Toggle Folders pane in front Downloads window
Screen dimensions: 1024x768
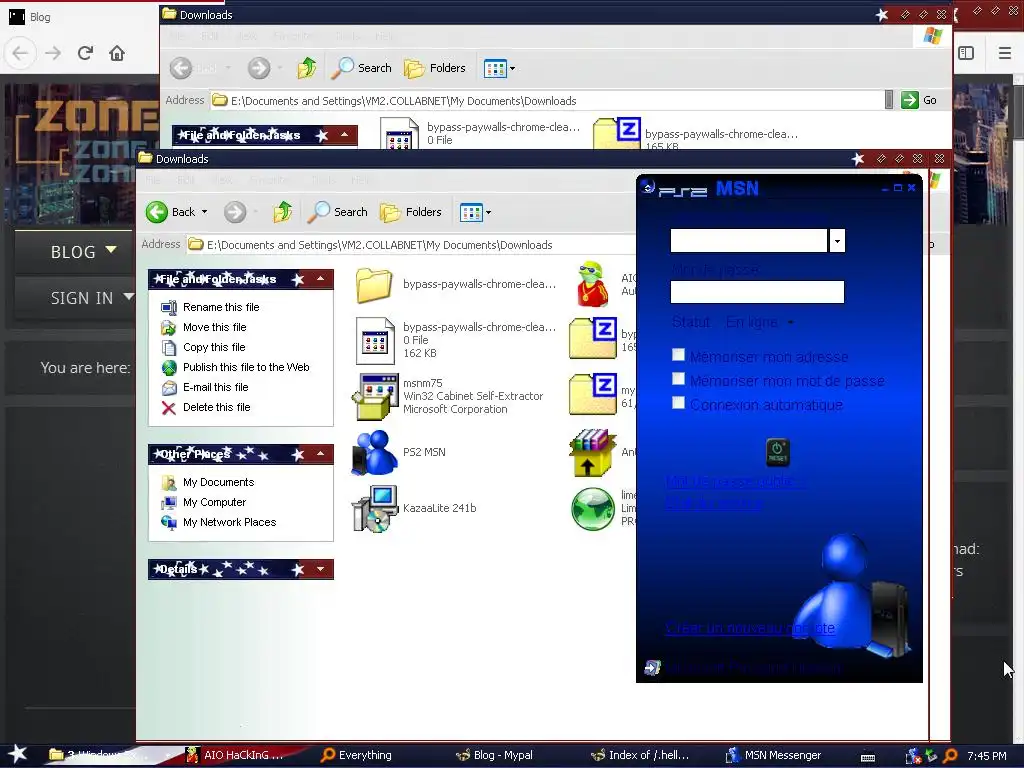411,212
